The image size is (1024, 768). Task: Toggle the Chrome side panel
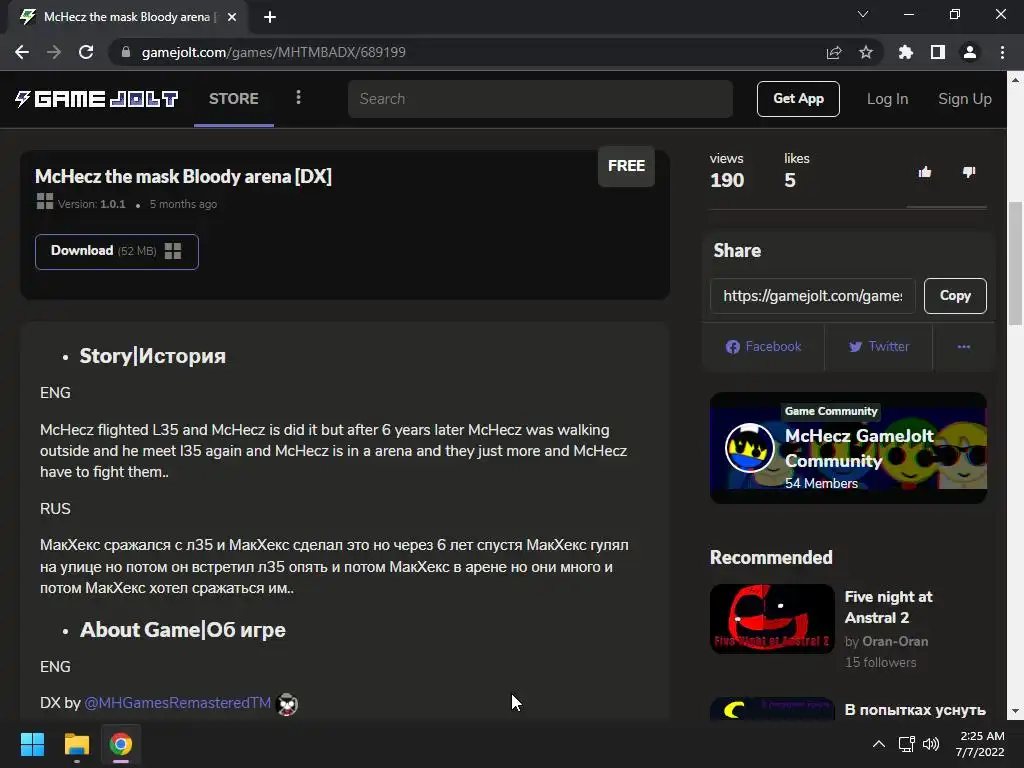point(938,52)
